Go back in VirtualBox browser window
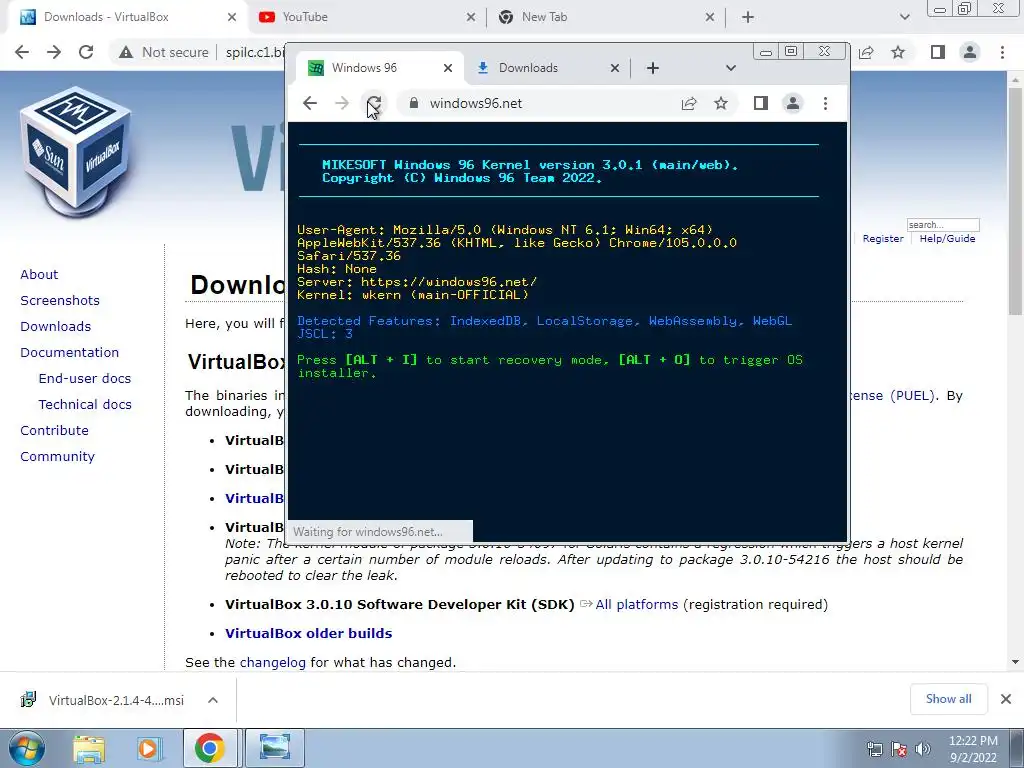Image resolution: width=1024 pixels, height=768 pixels. click(22, 52)
